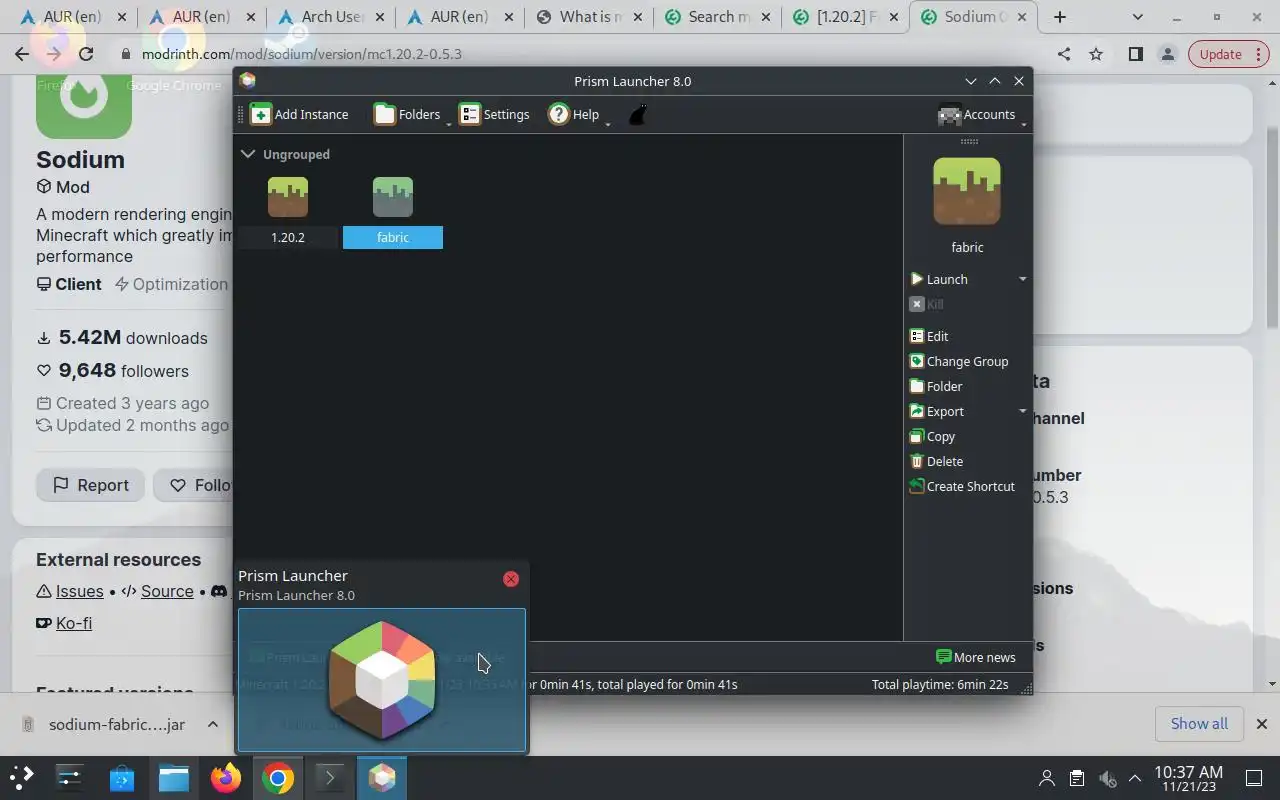
Task: Open the Folders toolbar menu
Action: pos(408,114)
